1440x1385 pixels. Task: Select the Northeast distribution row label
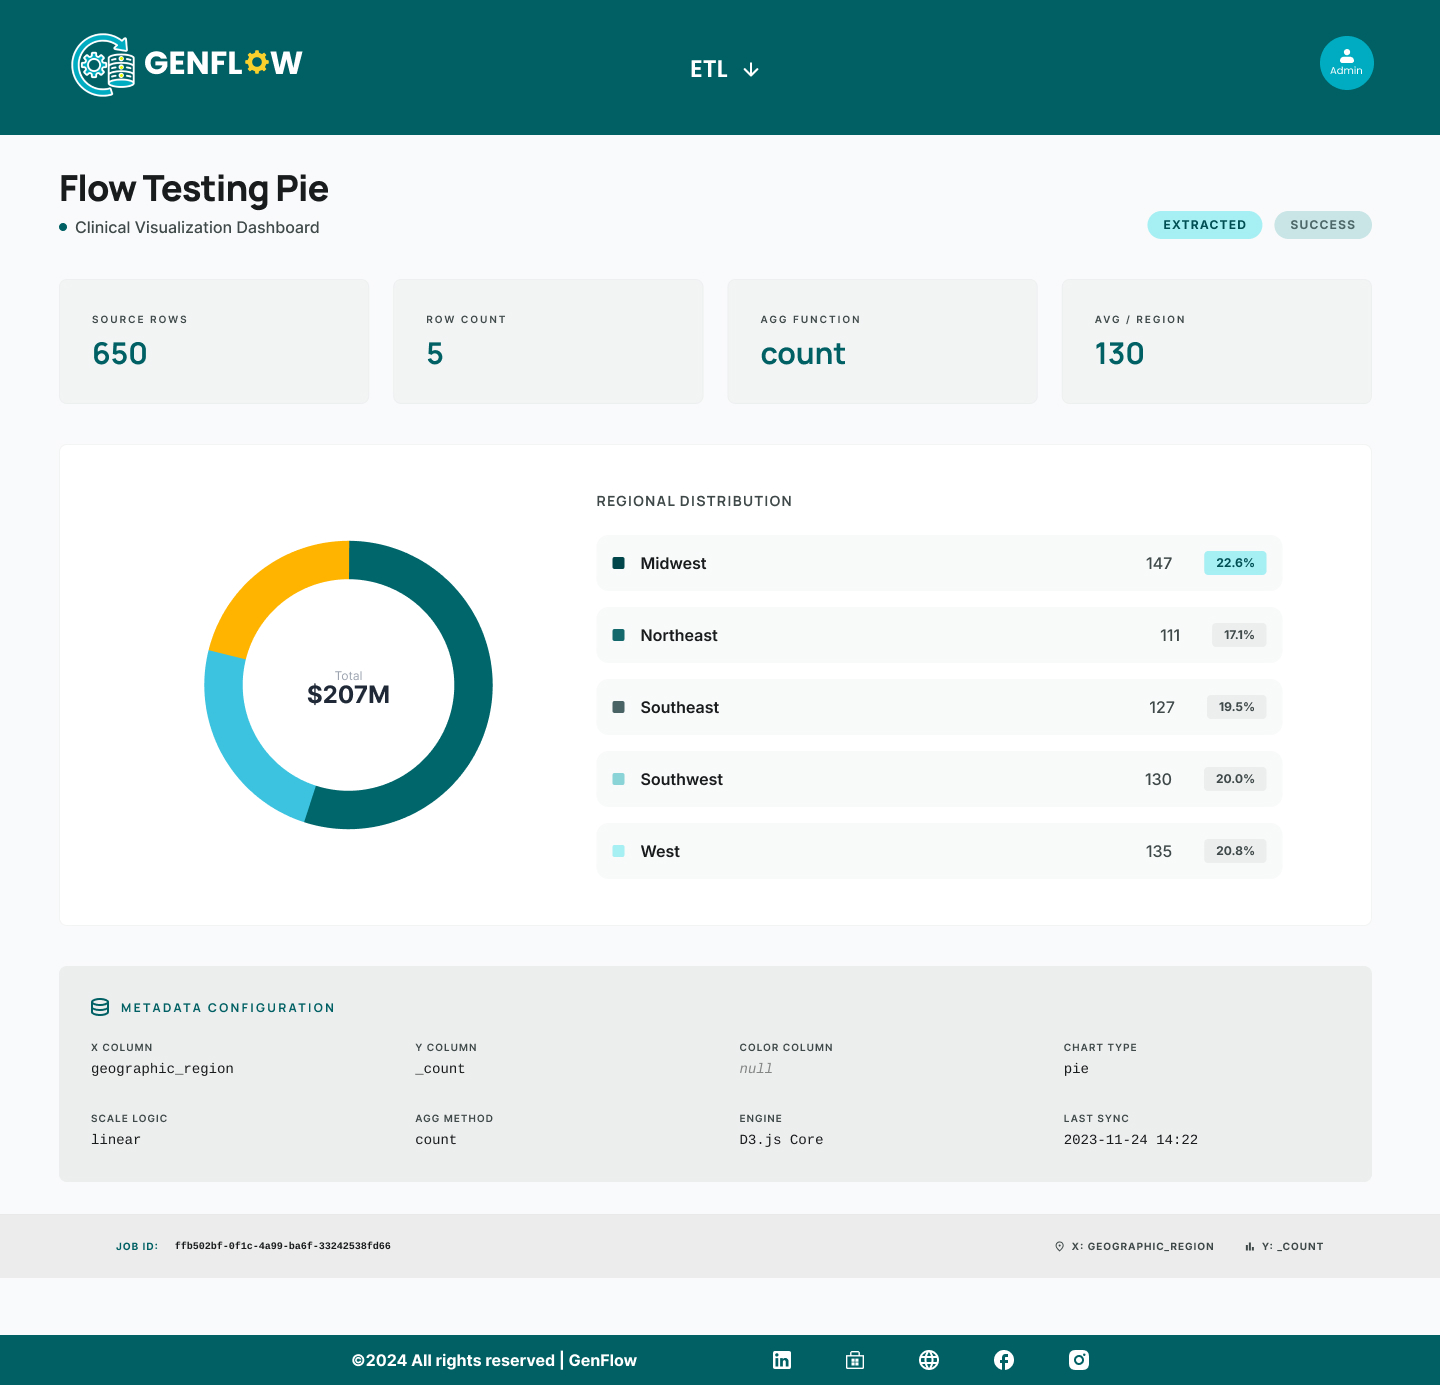[679, 635]
